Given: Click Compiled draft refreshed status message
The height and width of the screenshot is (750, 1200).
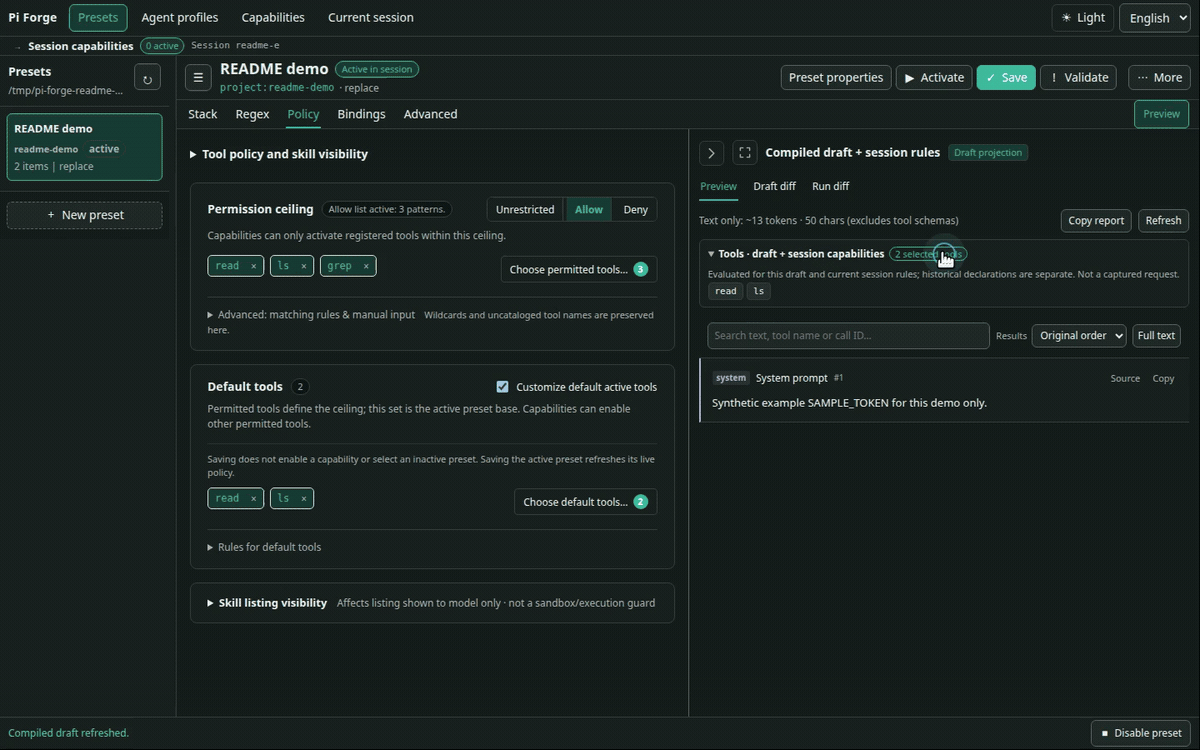Looking at the screenshot, I should coord(69,733).
